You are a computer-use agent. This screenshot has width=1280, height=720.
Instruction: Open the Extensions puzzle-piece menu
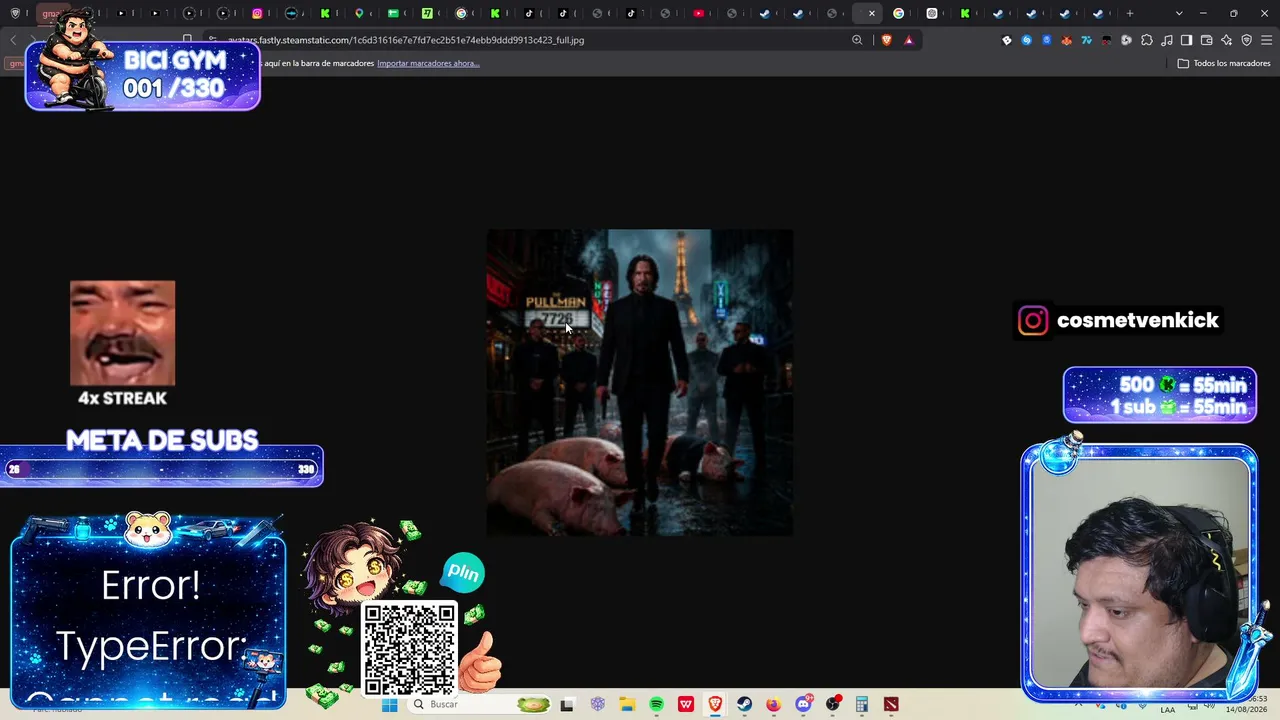[1146, 40]
